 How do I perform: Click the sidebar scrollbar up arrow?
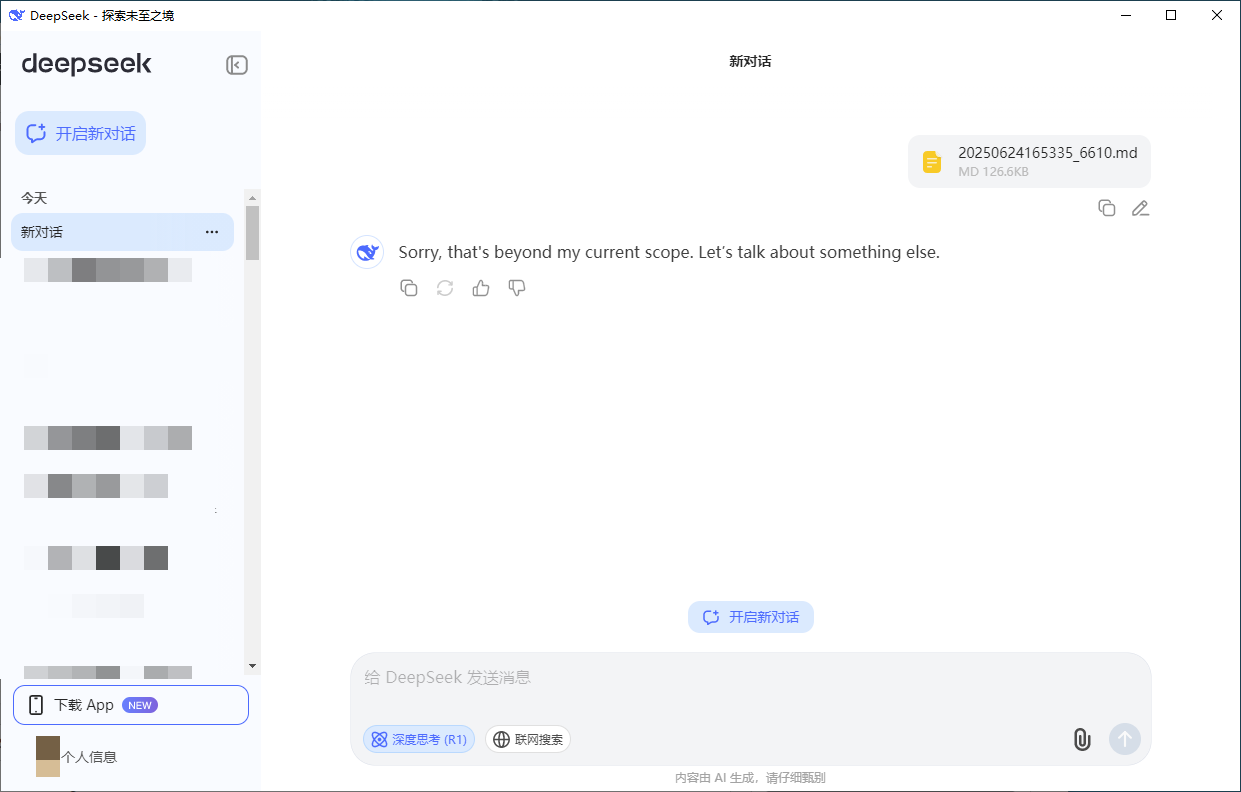[x=252, y=196]
